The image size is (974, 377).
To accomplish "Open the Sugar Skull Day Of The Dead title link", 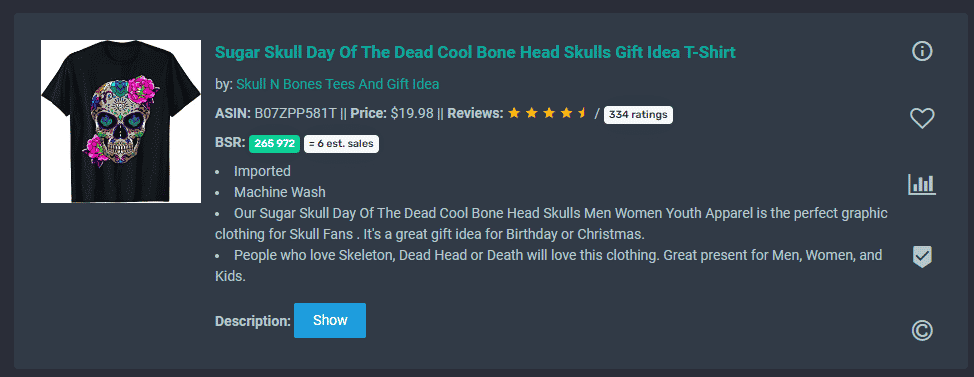I will [x=475, y=52].
